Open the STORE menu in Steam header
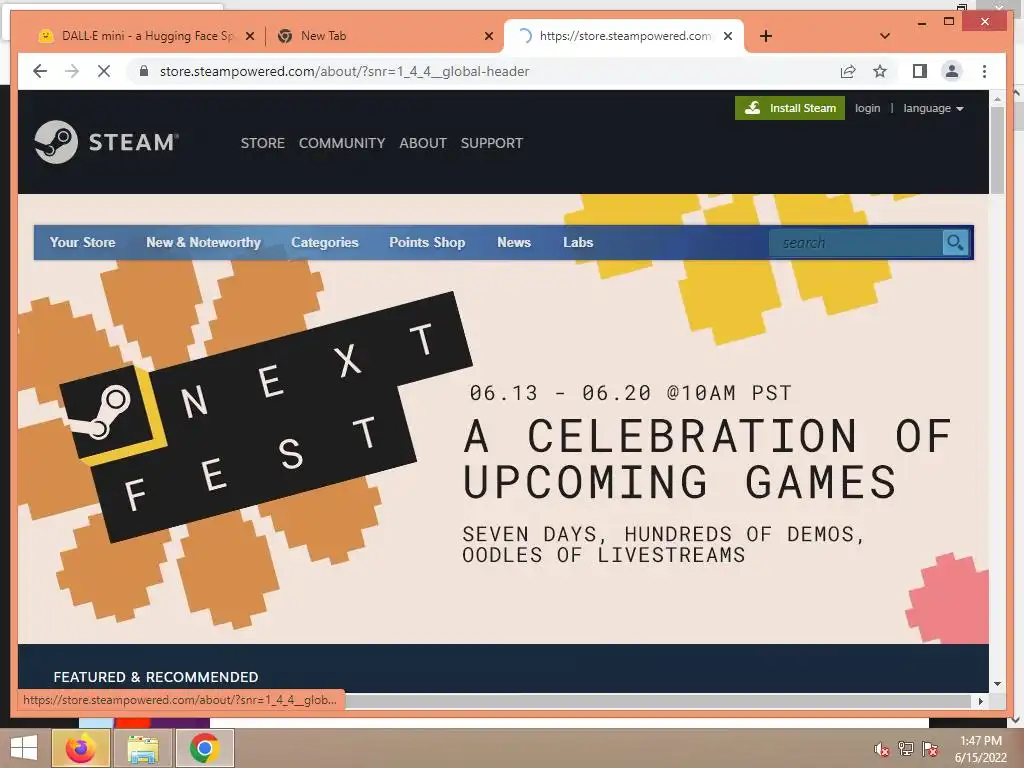The height and width of the screenshot is (768, 1024). [x=263, y=143]
